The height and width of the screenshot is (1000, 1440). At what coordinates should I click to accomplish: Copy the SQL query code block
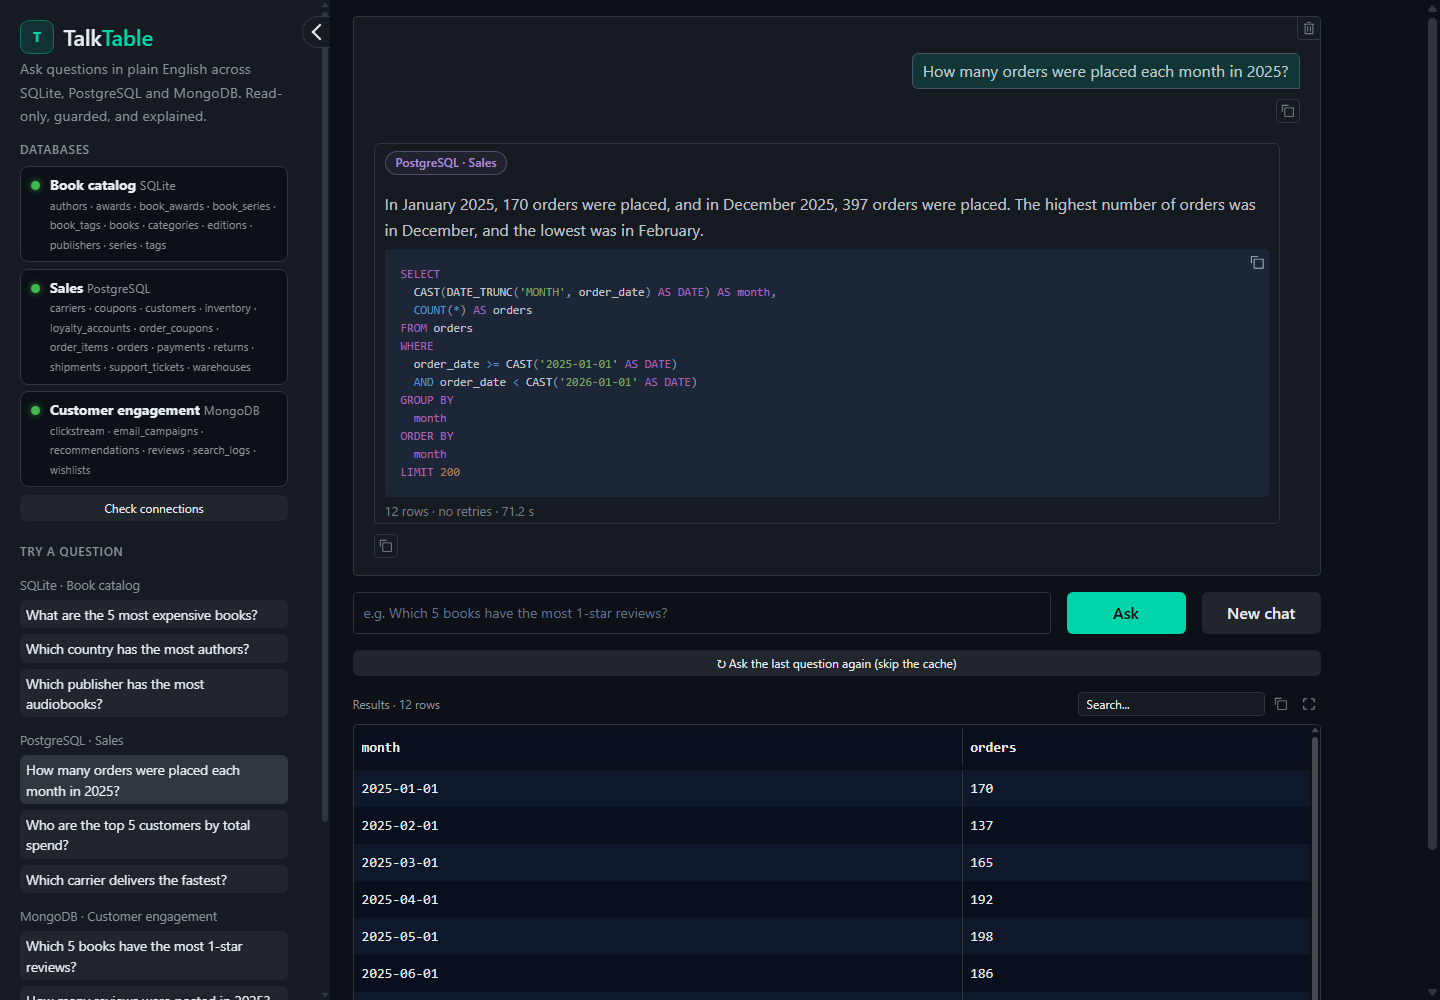[x=1257, y=262]
